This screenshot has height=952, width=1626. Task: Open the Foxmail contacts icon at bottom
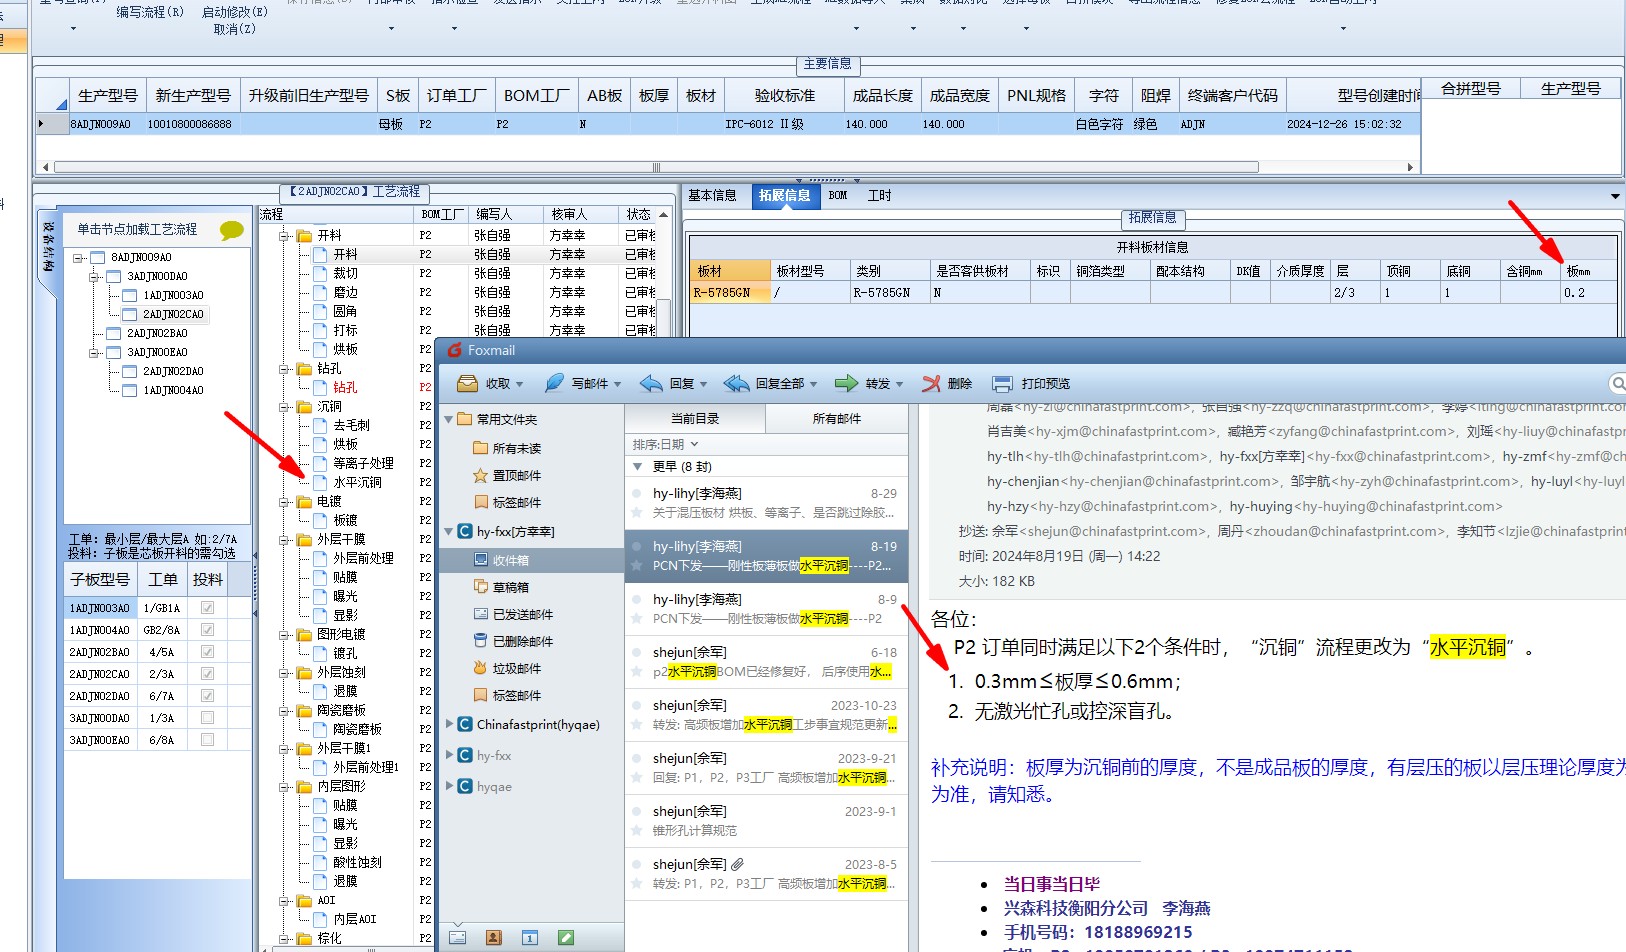tap(493, 937)
